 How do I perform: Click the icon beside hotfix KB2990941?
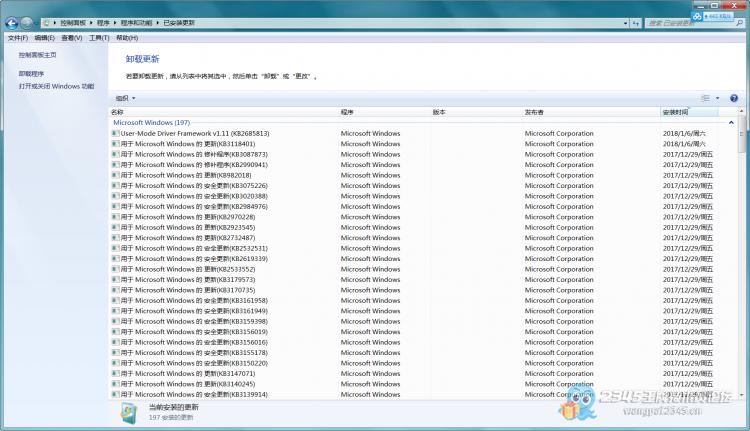115,165
